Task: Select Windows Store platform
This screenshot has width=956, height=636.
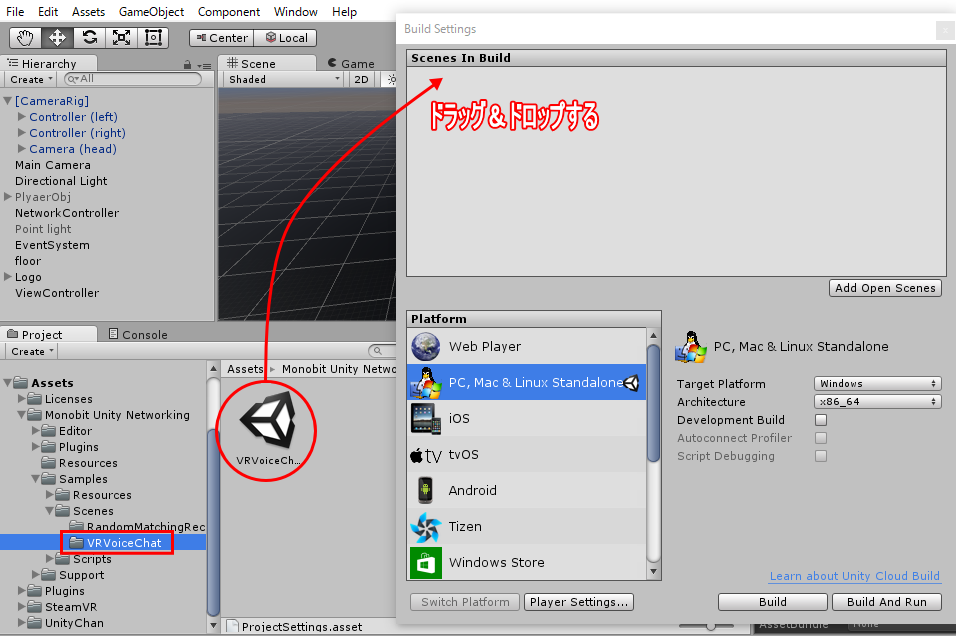Action: point(526,562)
